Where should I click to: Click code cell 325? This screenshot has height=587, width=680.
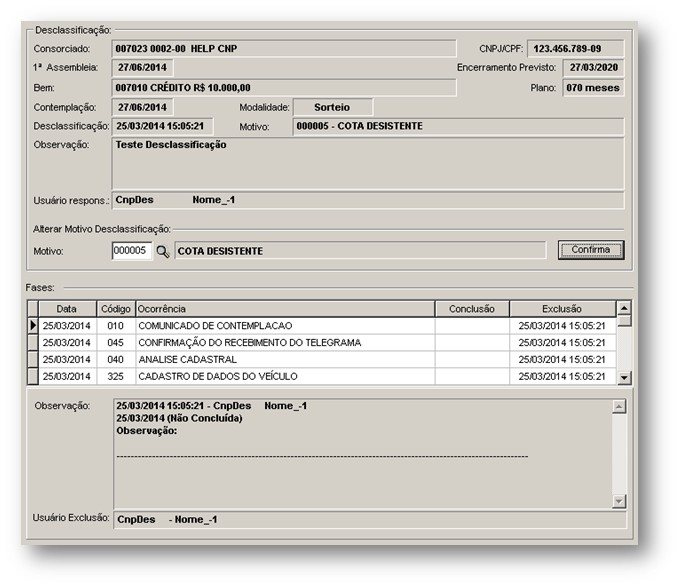[x=116, y=376]
